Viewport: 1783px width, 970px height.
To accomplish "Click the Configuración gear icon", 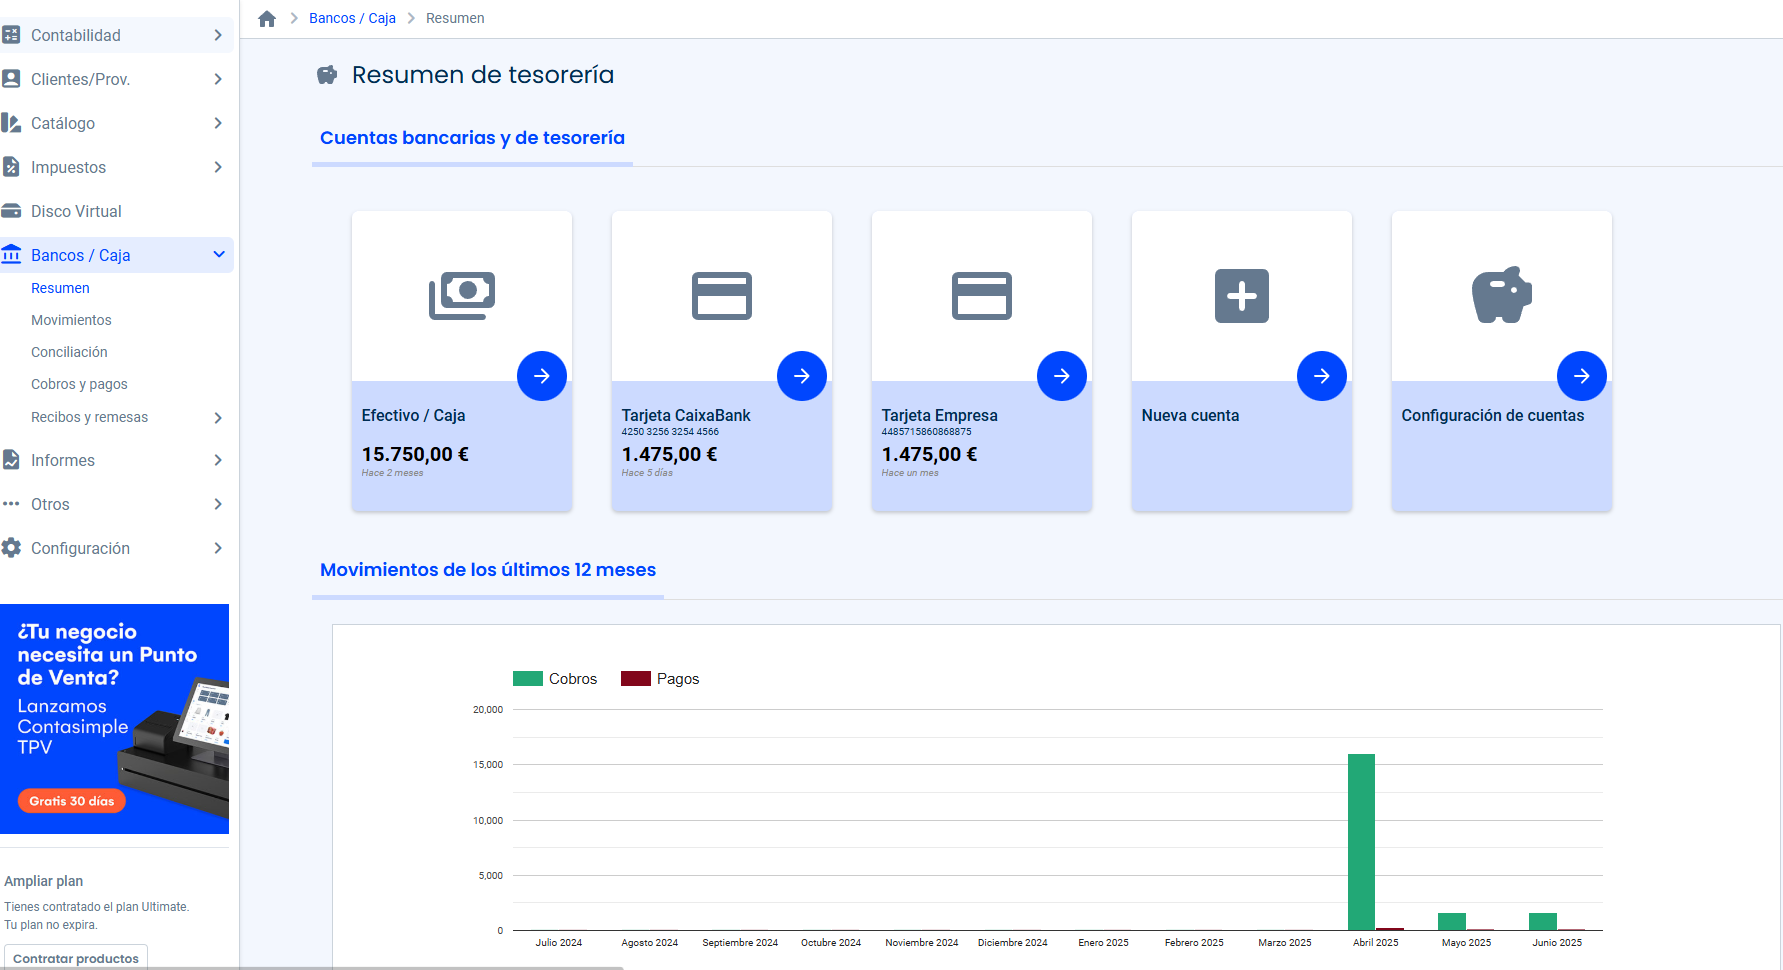I will [11, 548].
